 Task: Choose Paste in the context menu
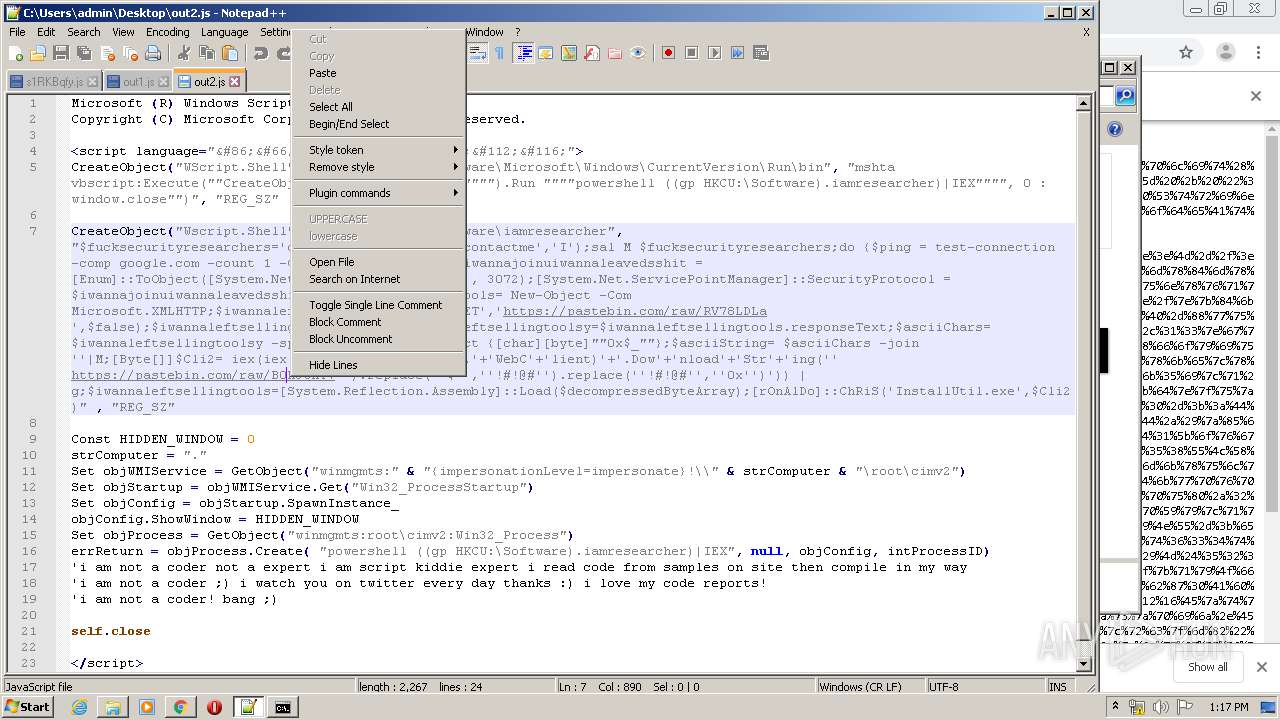coord(379,73)
